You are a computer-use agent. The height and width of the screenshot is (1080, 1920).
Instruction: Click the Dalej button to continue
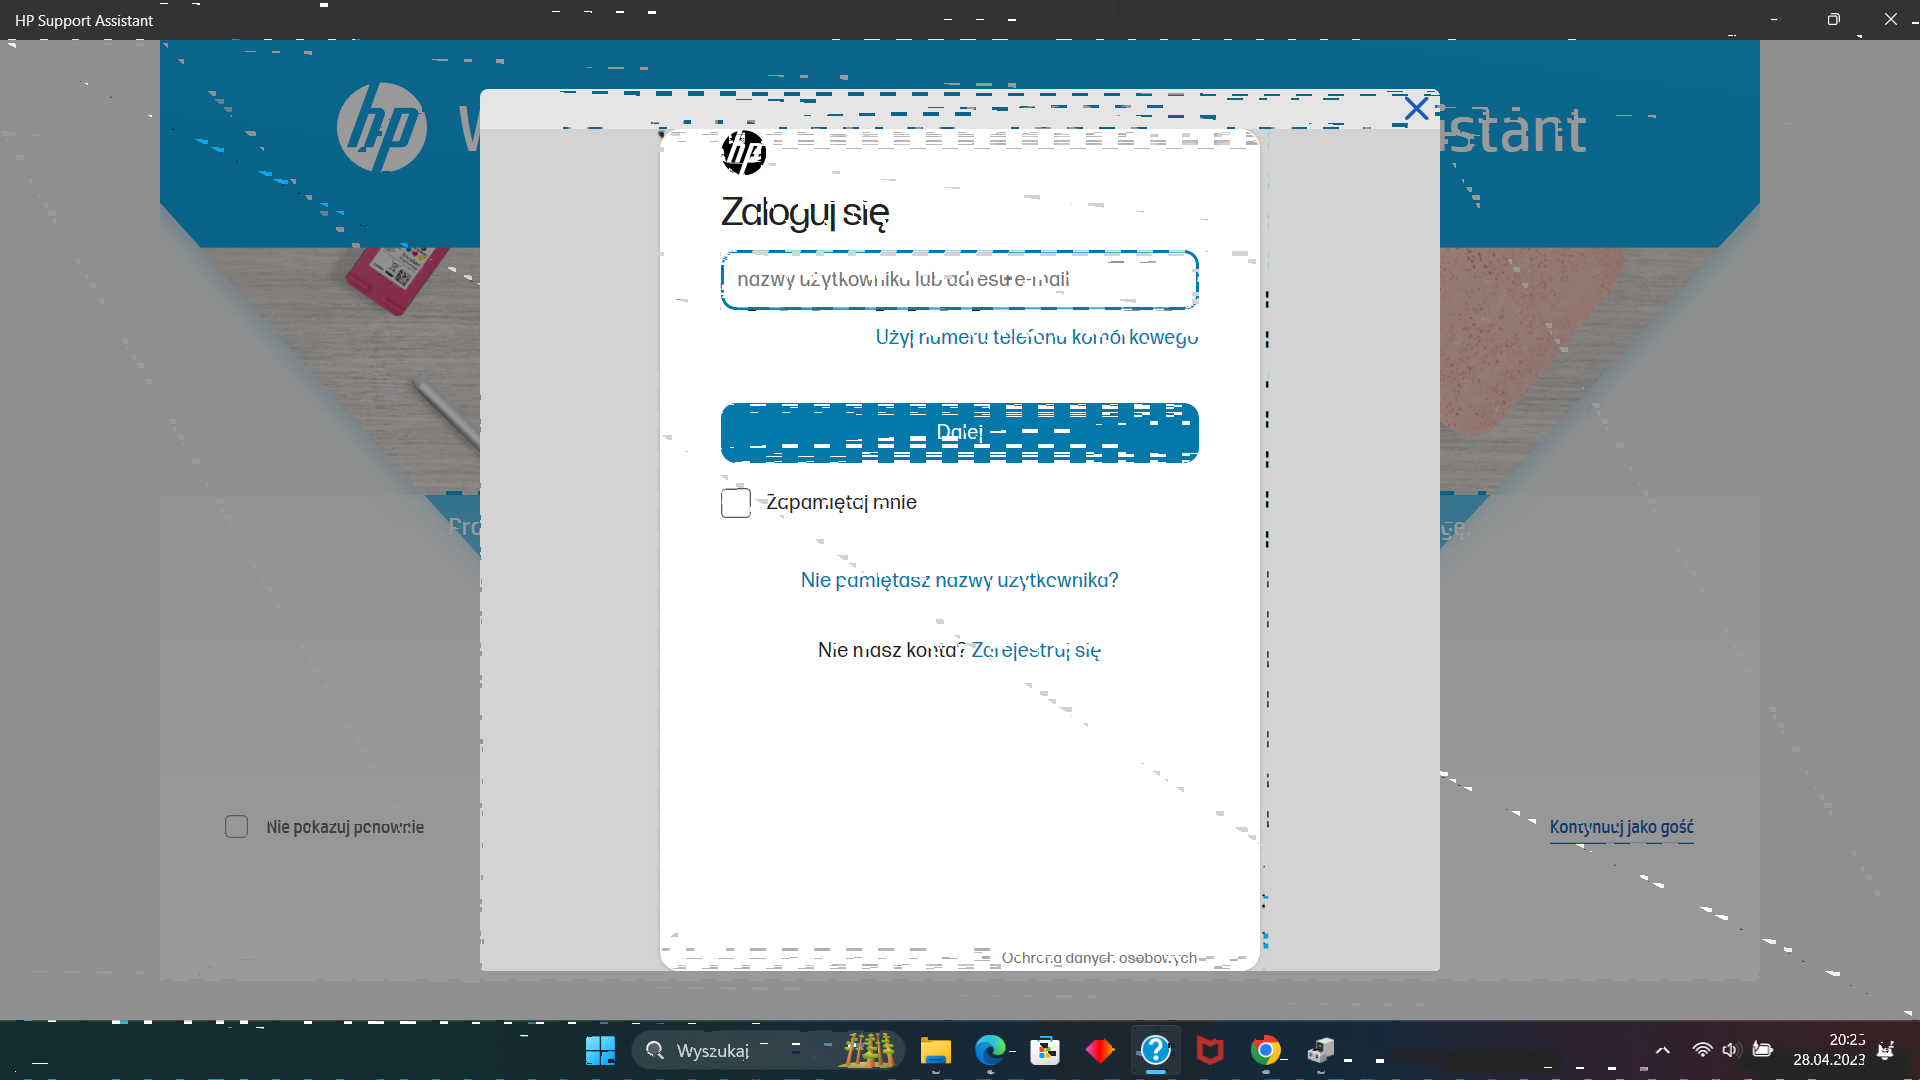pyautogui.click(x=959, y=432)
